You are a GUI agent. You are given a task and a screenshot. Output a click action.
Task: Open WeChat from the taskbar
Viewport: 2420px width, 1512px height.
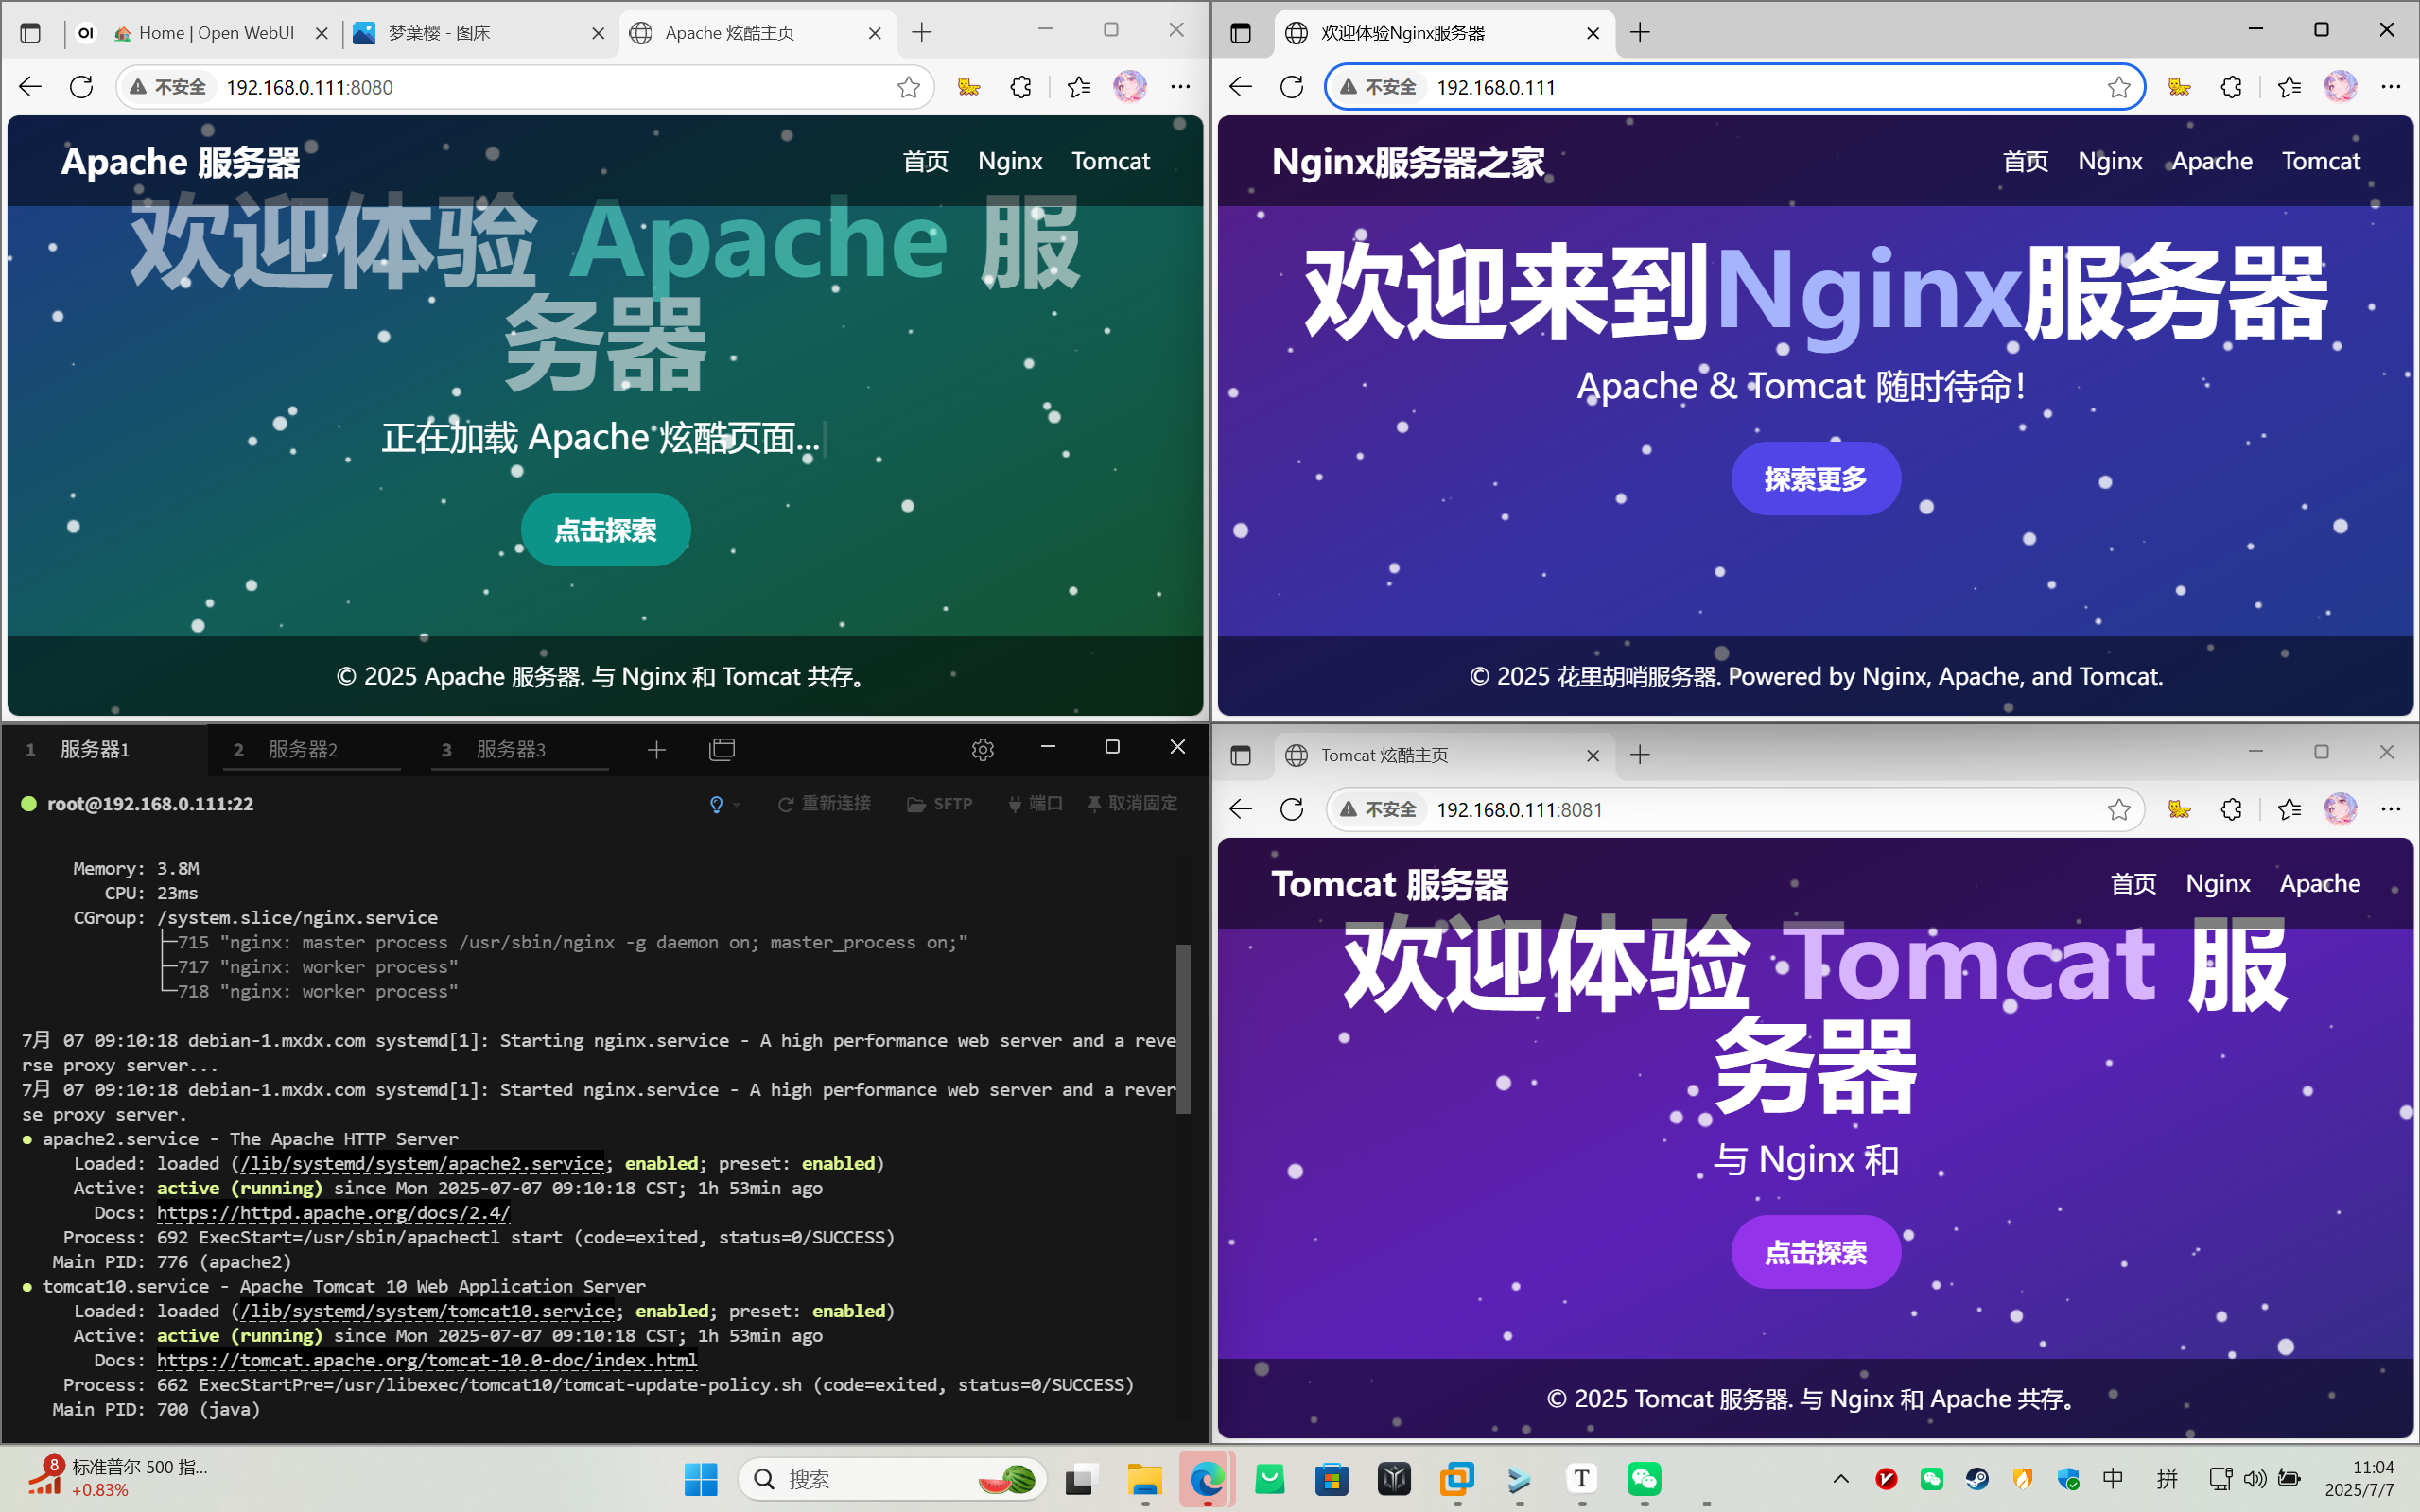(x=1645, y=1479)
